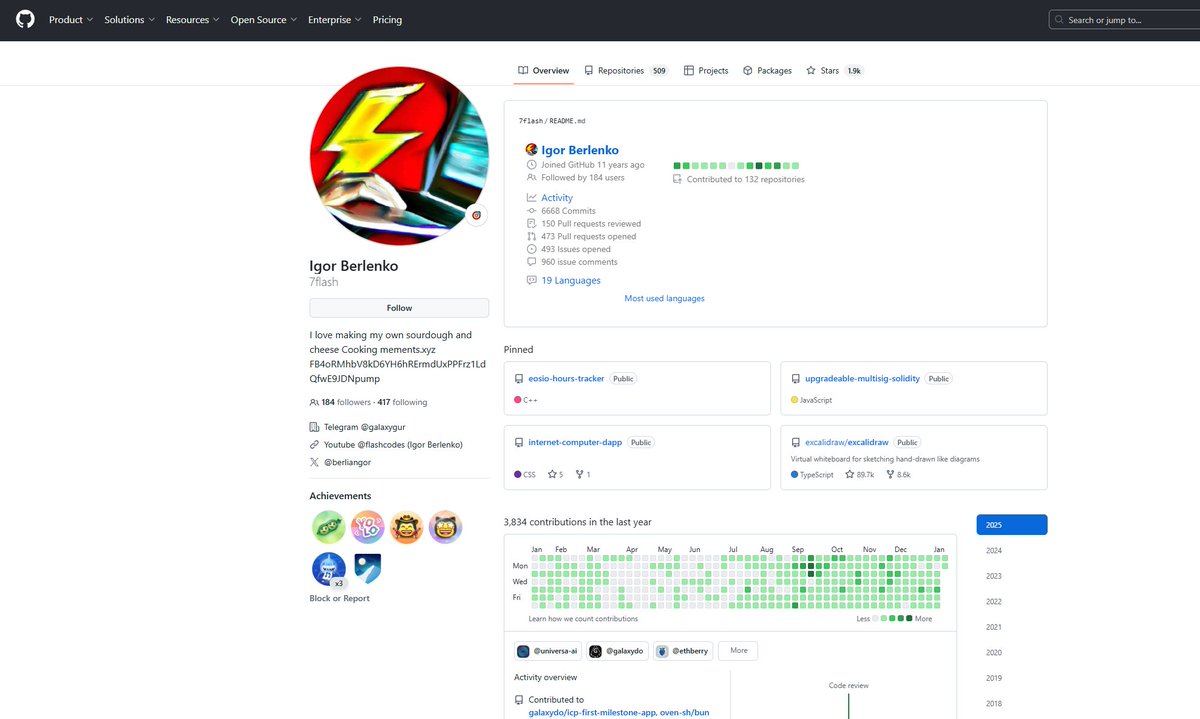Open Learn how we count contributions
Viewport: 1200px width, 719px height.
tap(583, 619)
